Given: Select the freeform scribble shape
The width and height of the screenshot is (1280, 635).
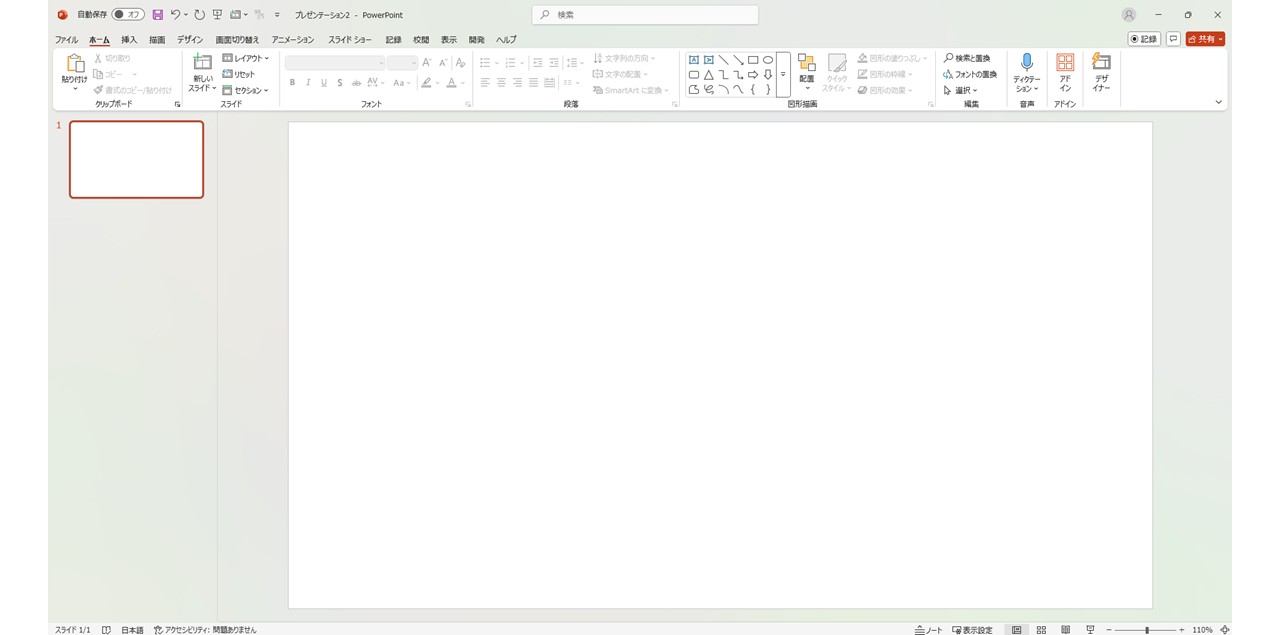Looking at the screenshot, I should click(x=708, y=89).
